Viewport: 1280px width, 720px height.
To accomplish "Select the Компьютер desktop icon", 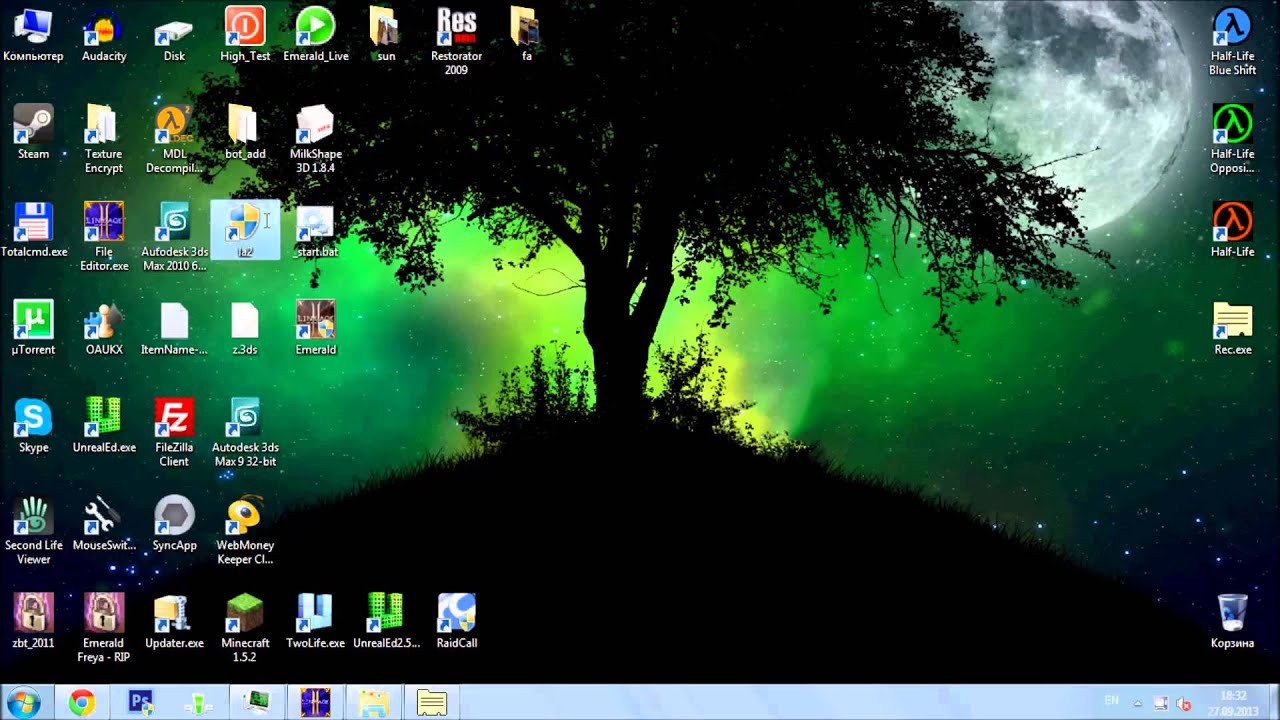I will tap(33, 36).
